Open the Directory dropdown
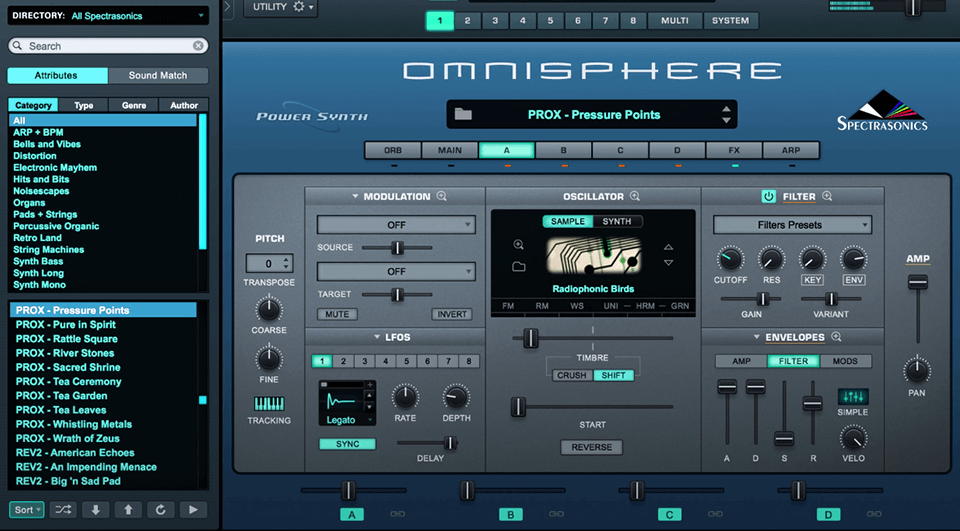The image size is (960, 531). click(x=108, y=16)
